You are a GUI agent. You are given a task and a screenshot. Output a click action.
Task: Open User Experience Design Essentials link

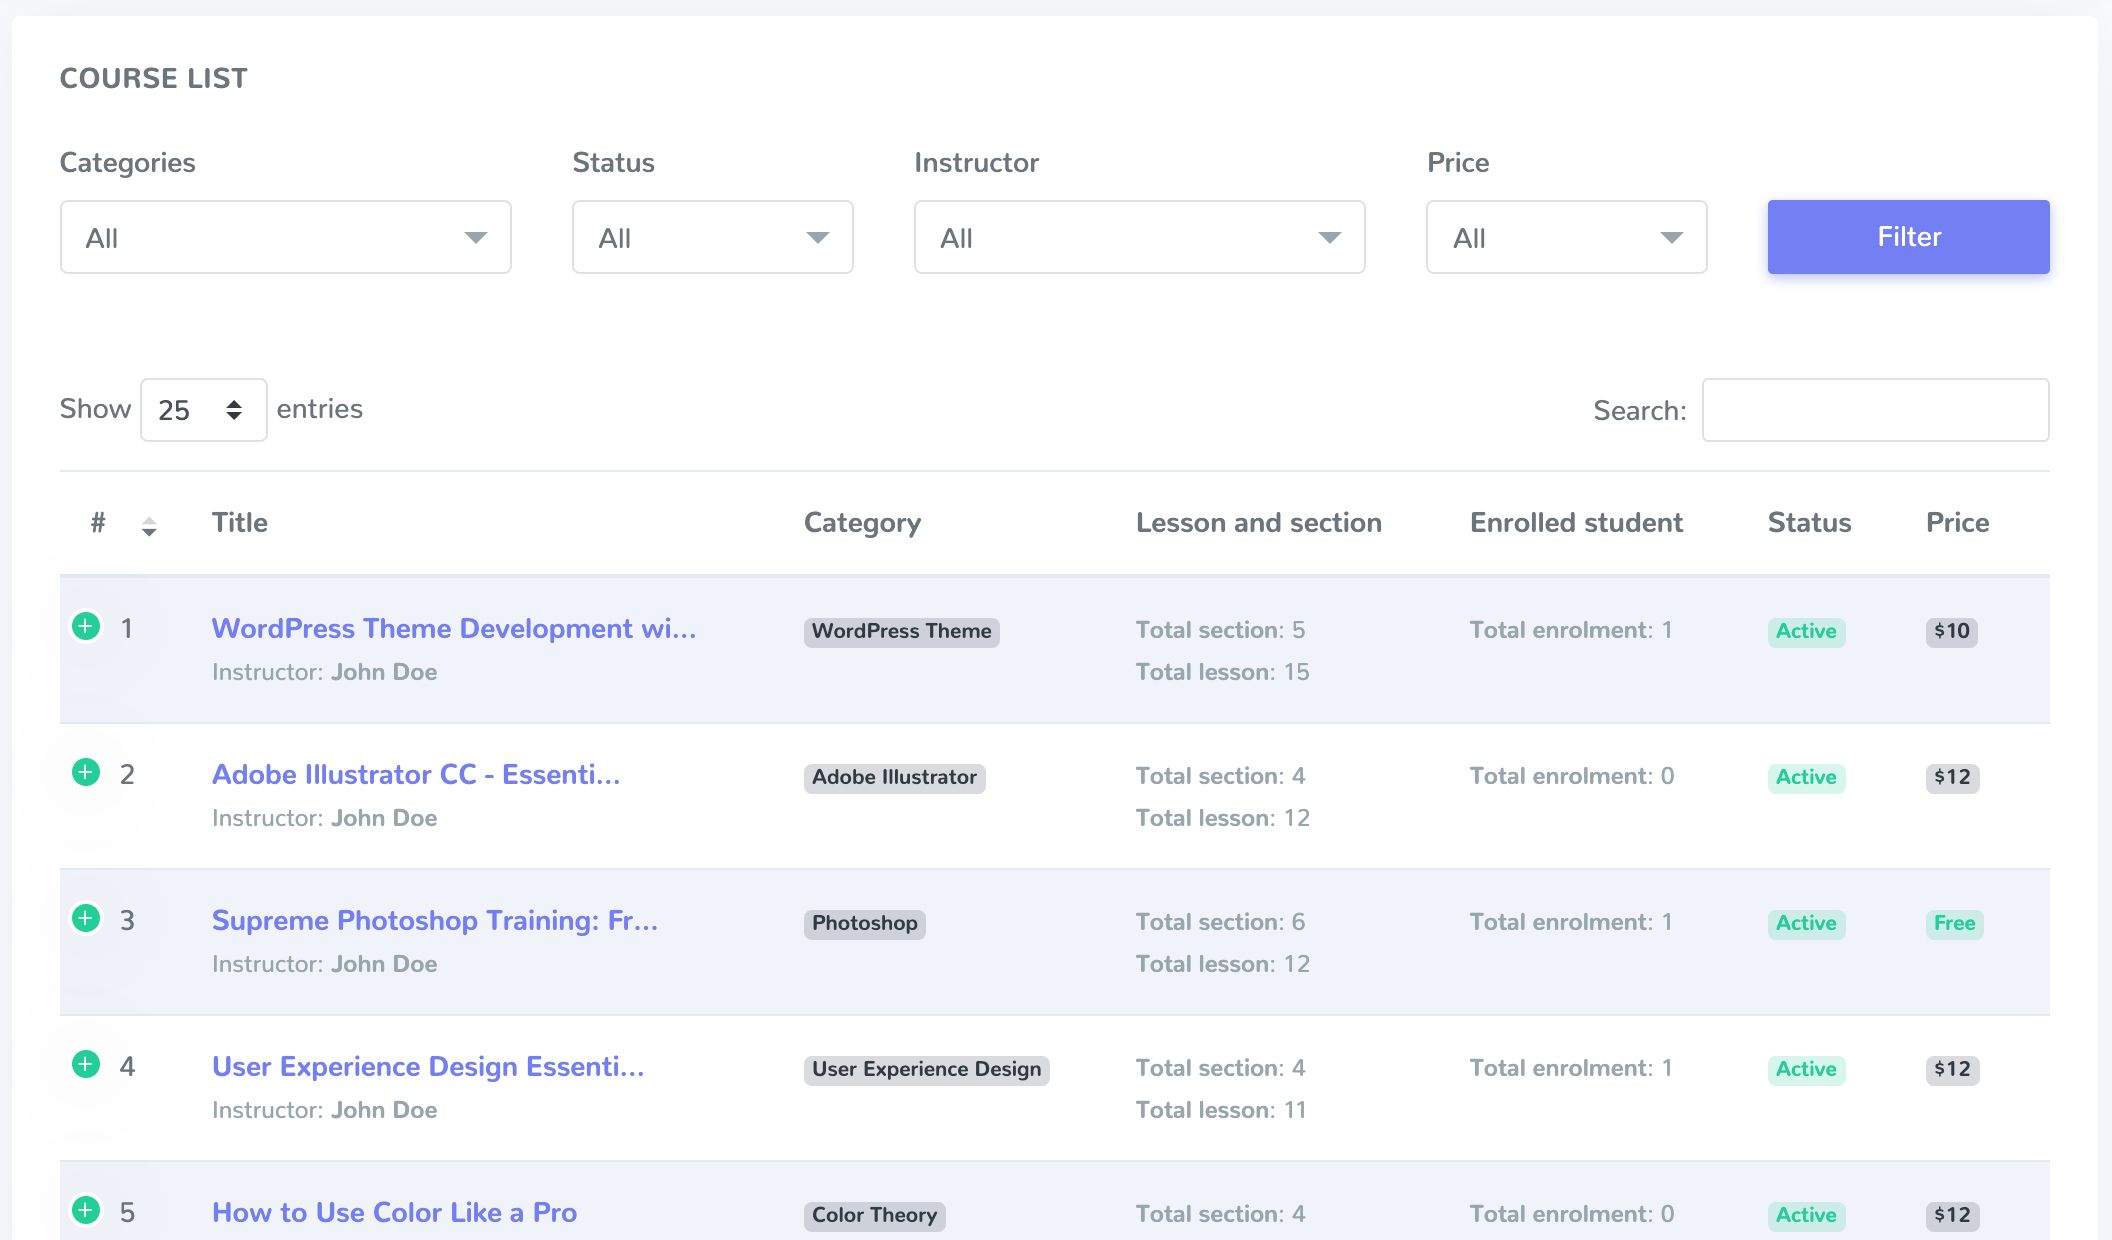point(427,1067)
